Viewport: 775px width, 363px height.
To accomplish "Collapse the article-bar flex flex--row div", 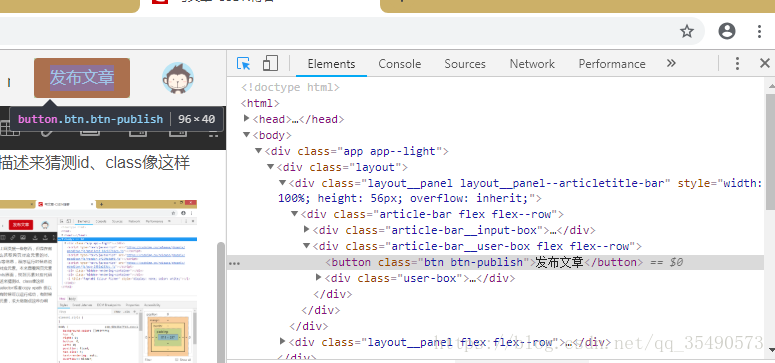I will [295, 214].
